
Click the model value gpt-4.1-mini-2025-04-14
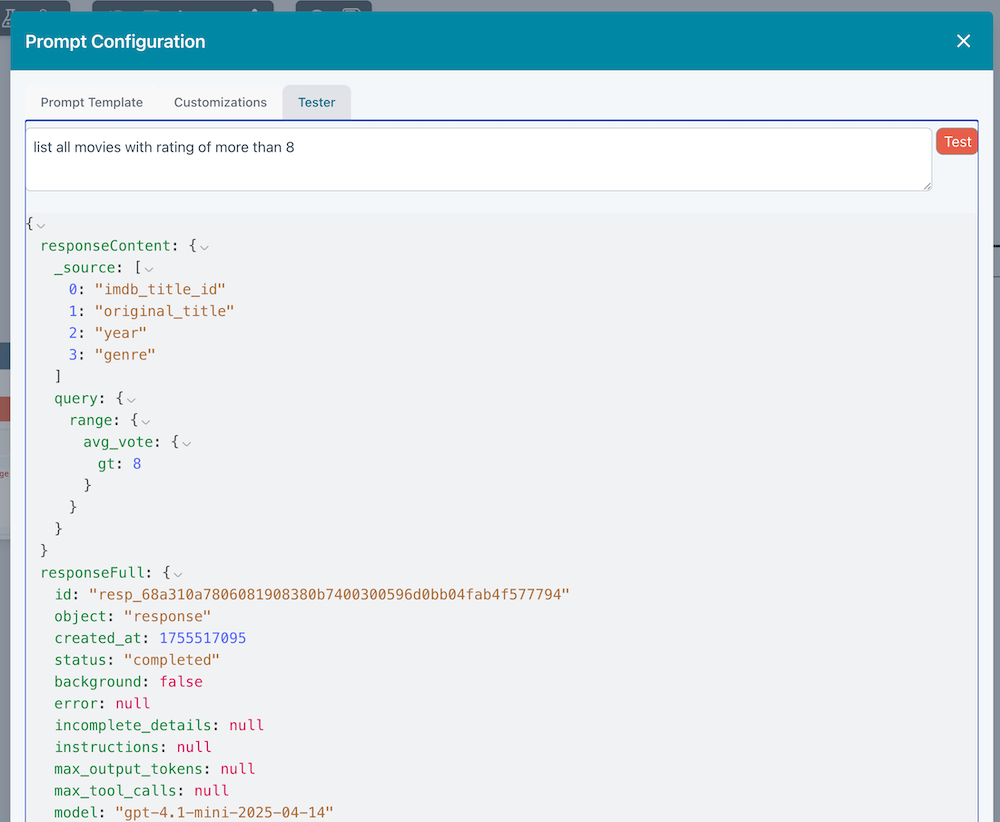(x=223, y=812)
